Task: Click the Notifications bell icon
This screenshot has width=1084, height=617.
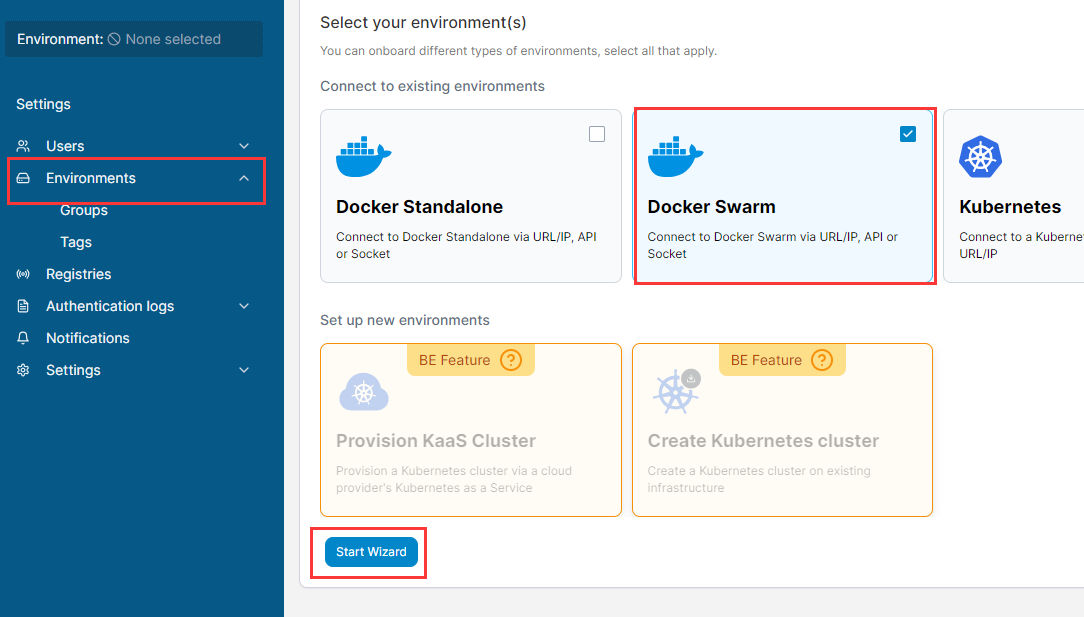Action: coord(24,338)
